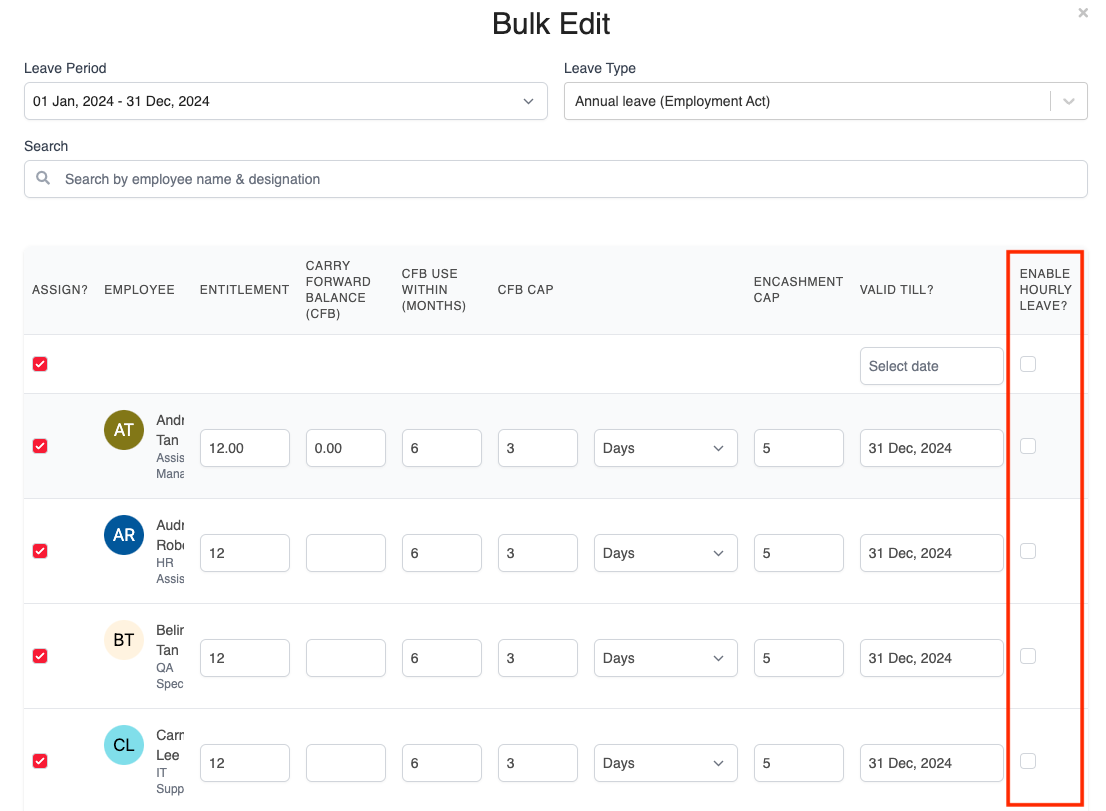Edit CFB cap value for AR row

point(537,553)
